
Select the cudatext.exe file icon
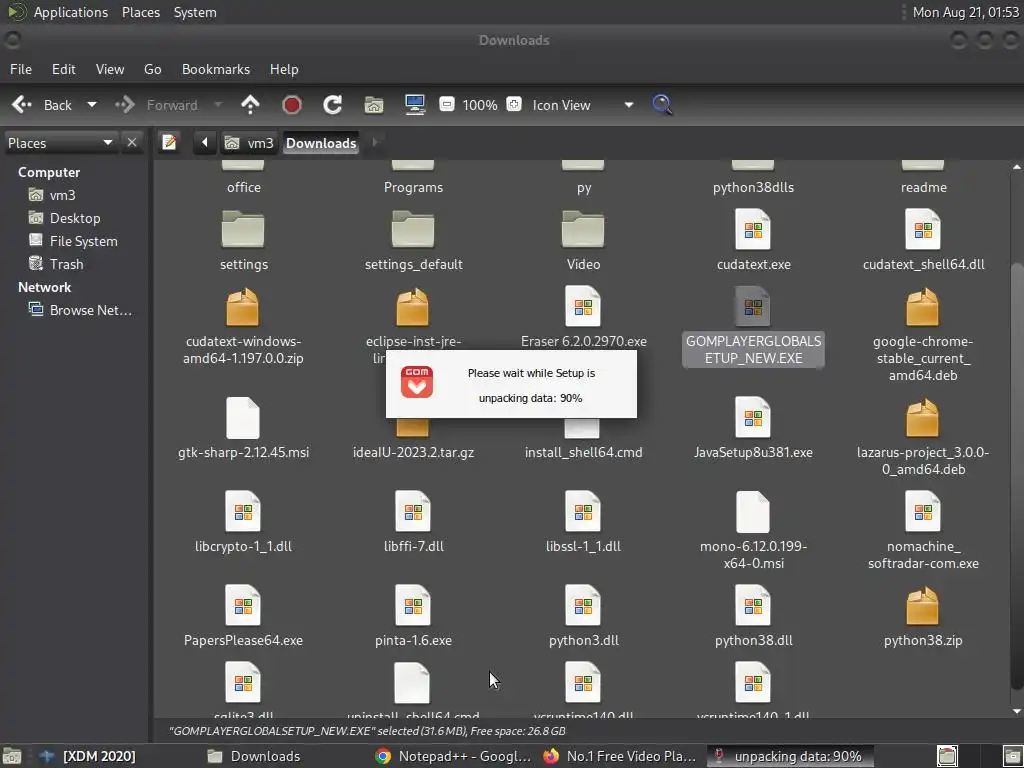click(x=753, y=229)
